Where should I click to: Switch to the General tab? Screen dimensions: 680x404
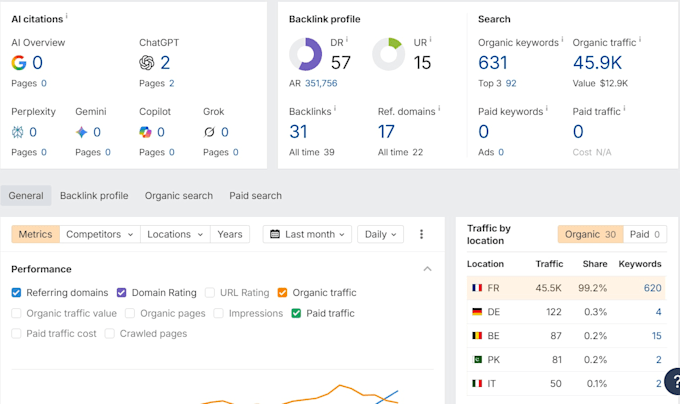pos(26,195)
